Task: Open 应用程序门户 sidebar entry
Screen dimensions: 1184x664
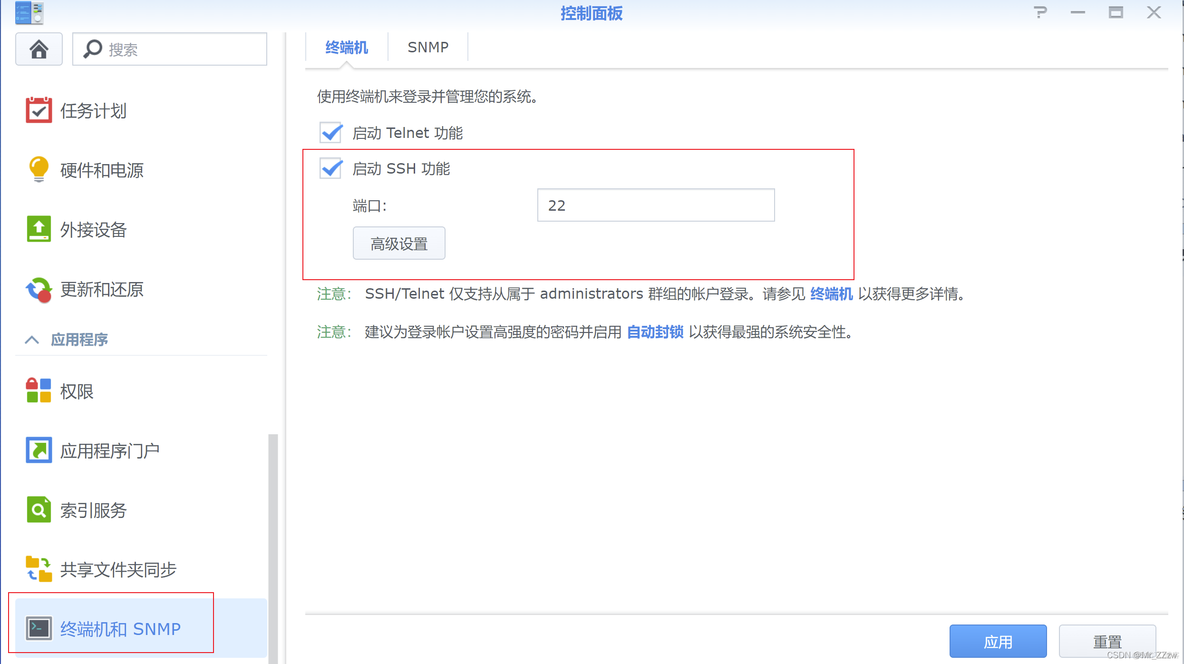Action: tap(141, 451)
